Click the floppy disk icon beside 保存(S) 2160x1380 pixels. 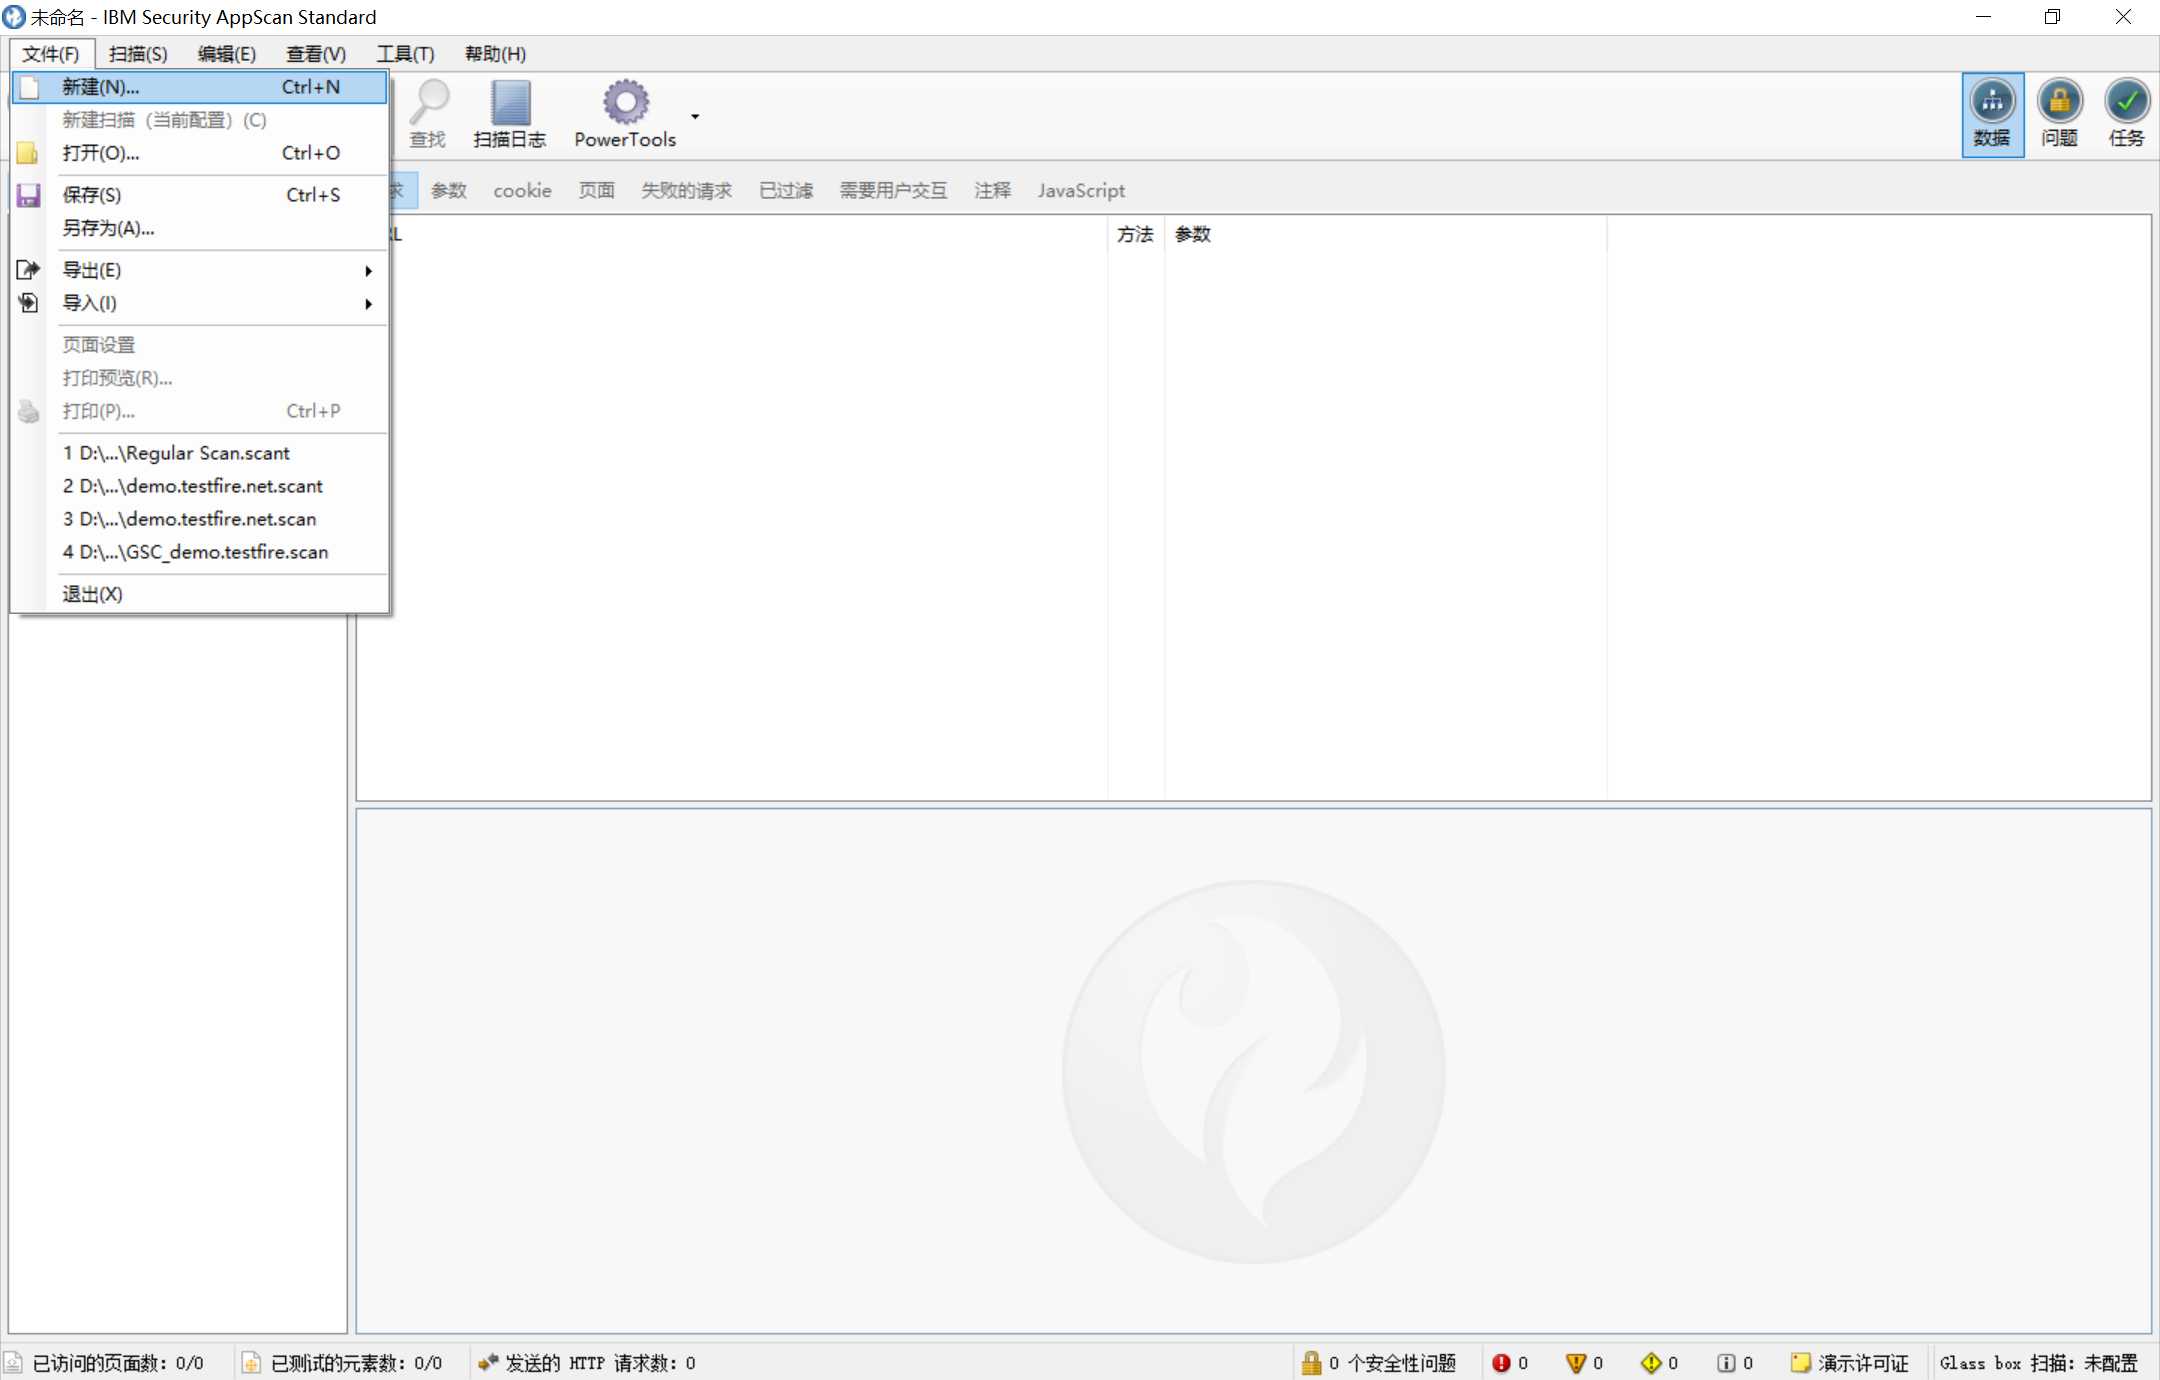(28, 195)
